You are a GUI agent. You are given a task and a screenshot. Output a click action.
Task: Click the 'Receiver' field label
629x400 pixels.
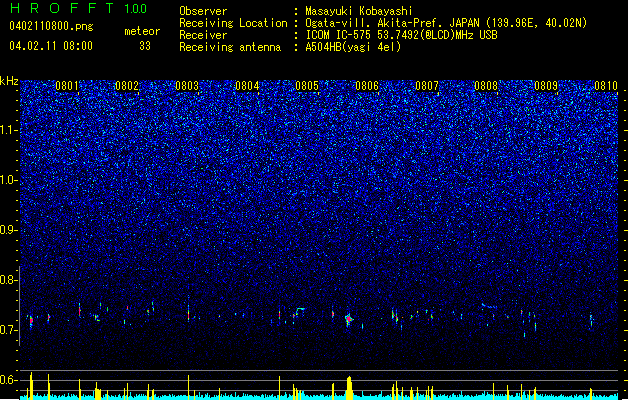(203, 35)
